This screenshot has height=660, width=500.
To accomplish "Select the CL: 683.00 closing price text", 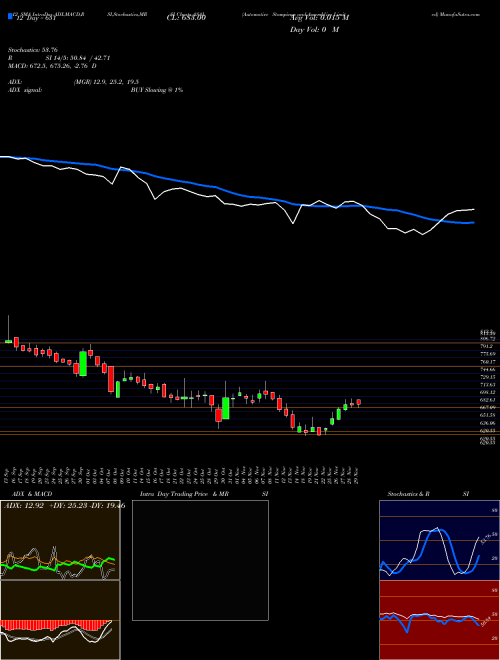I will [186, 18].
